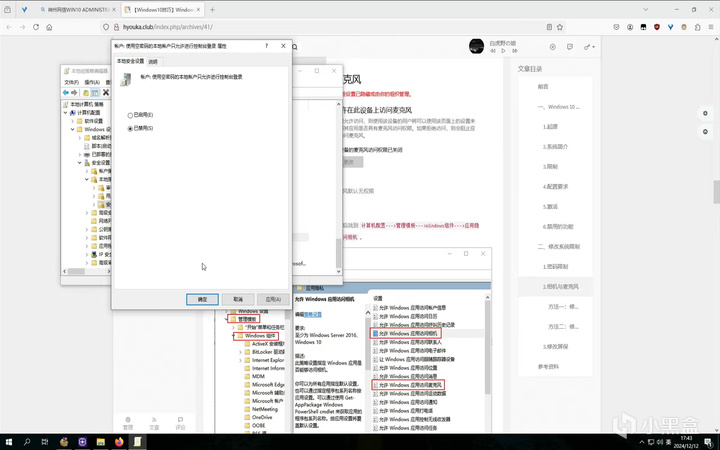720x450 pixels.
Task: Open Firefox from the taskbar
Action: (x=119, y=442)
